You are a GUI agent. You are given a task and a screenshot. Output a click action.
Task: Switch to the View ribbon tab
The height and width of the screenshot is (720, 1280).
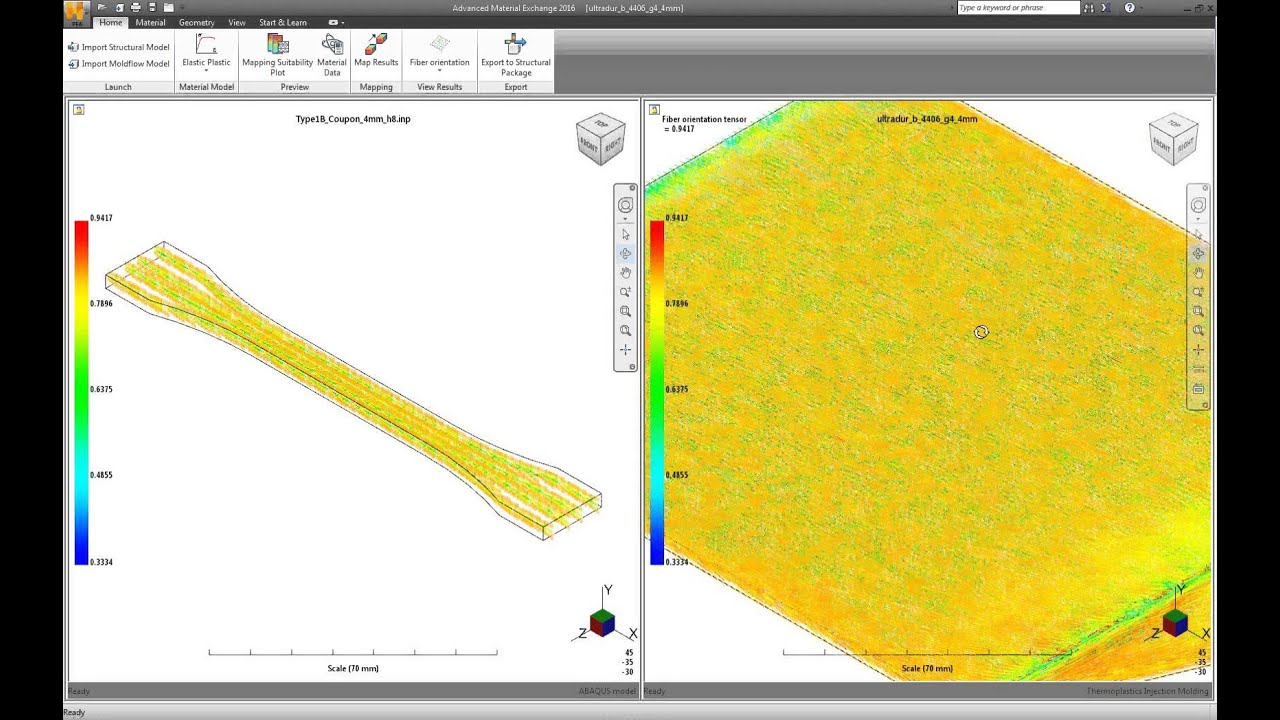point(236,22)
